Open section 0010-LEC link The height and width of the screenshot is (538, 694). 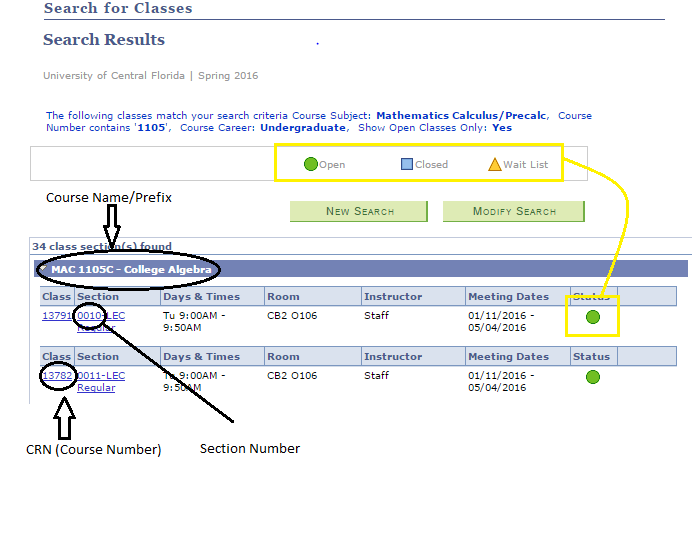pos(101,316)
